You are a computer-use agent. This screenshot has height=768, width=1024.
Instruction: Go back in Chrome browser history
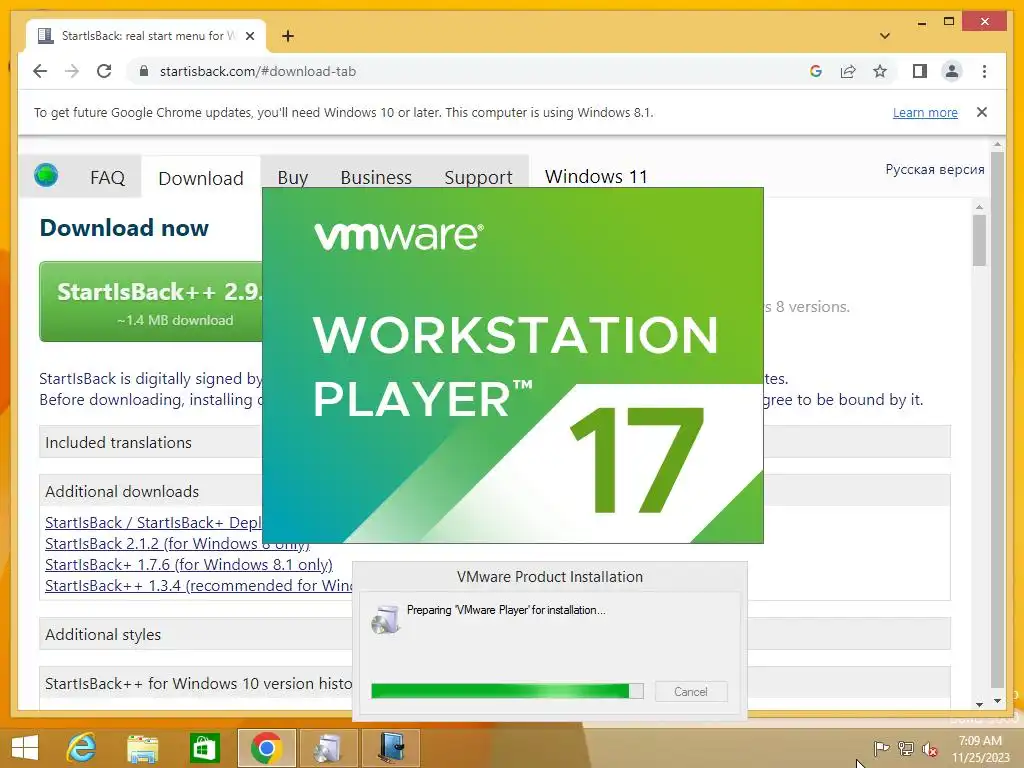point(40,71)
